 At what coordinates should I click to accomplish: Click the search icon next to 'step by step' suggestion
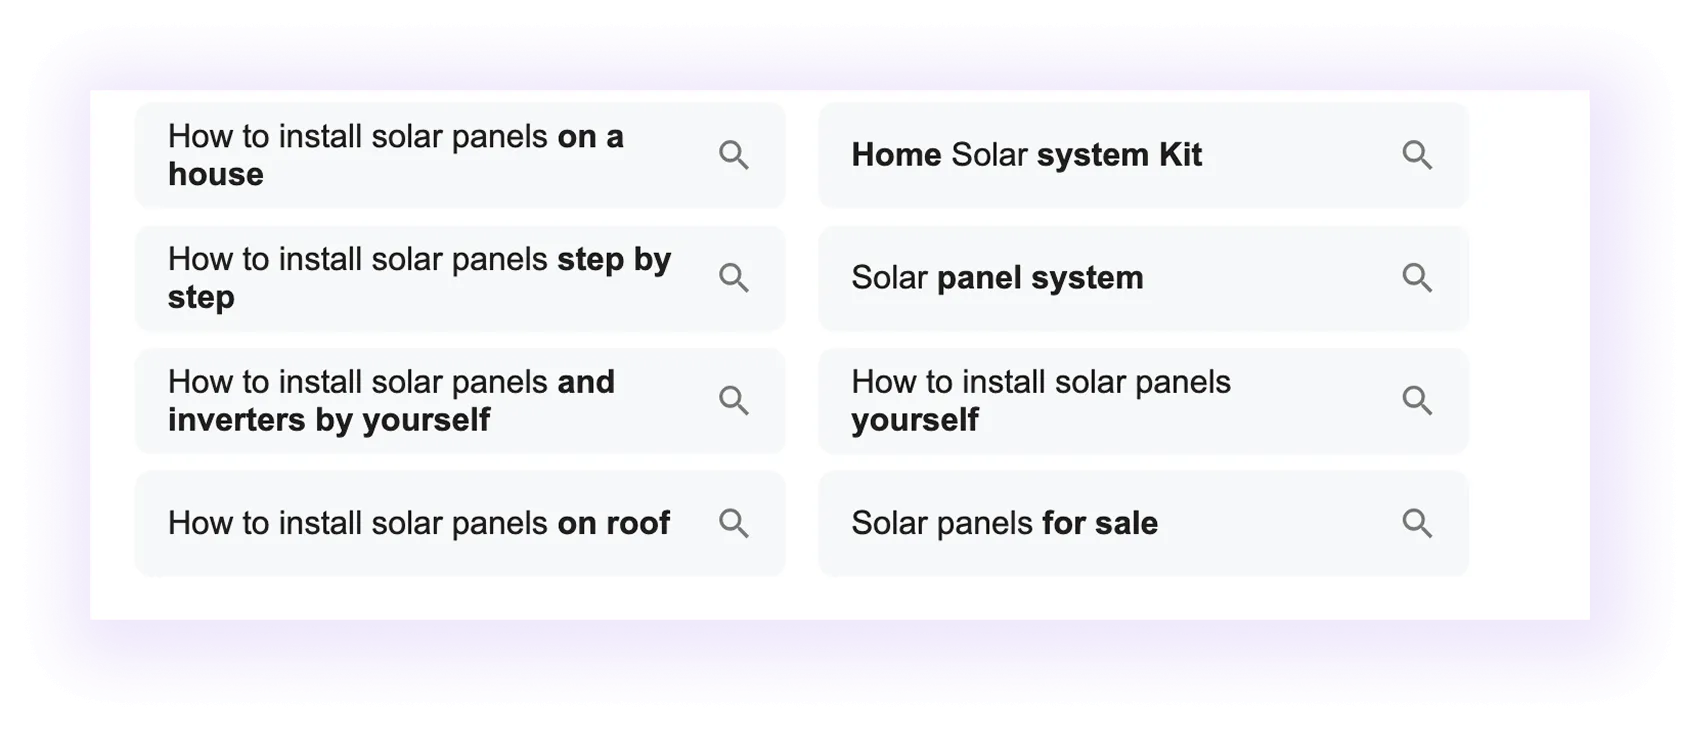pos(735,278)
